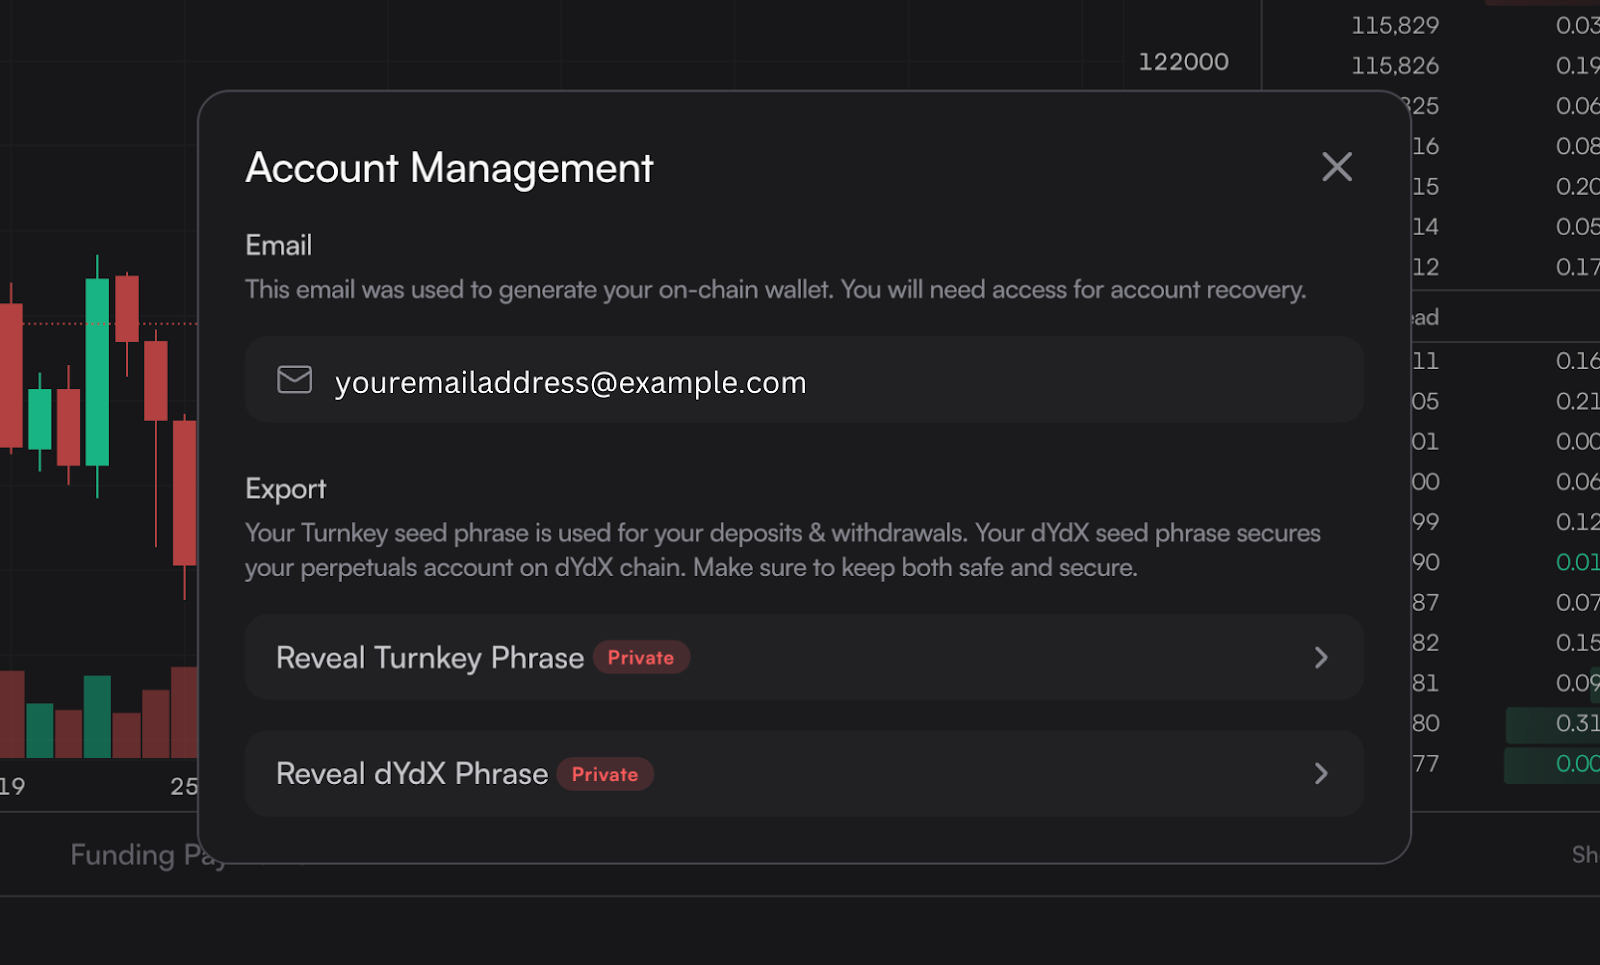
Task: Click green order book size 0.01
Action: point(1577,562)
